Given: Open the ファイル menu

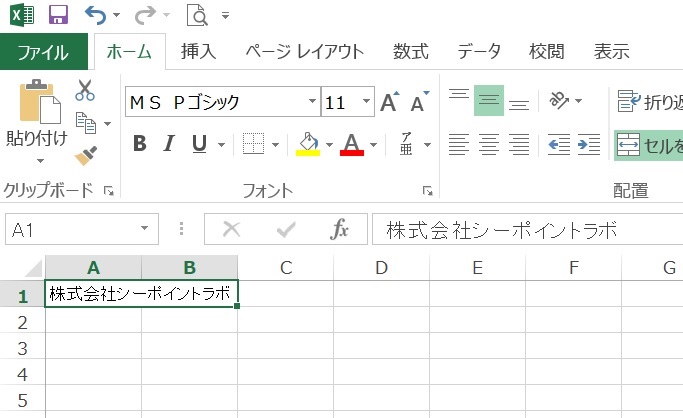Looking at the screenshot, I should coord(43,52).
